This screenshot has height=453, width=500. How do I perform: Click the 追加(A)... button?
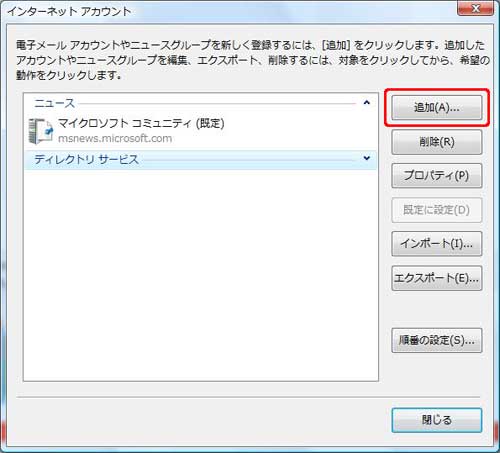click(x=437, y=107)
